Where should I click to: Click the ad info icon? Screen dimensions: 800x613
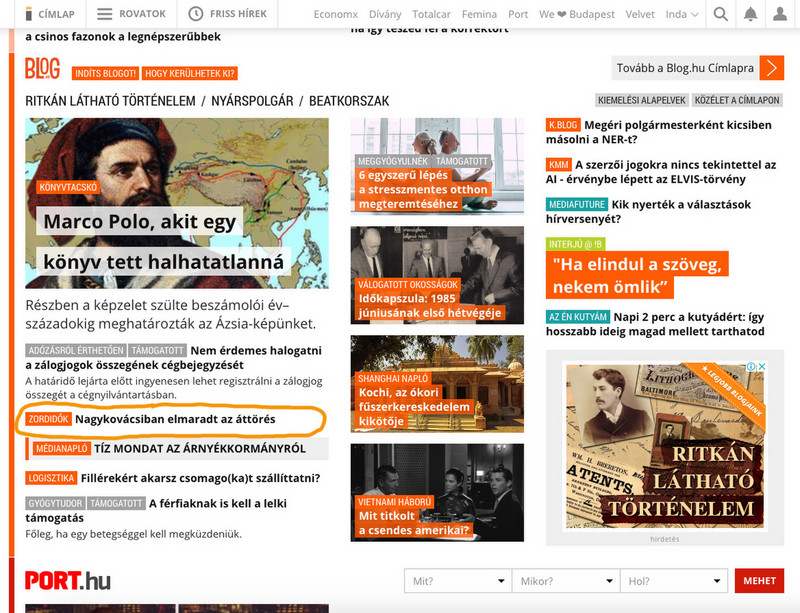click(x=752, y=366)
